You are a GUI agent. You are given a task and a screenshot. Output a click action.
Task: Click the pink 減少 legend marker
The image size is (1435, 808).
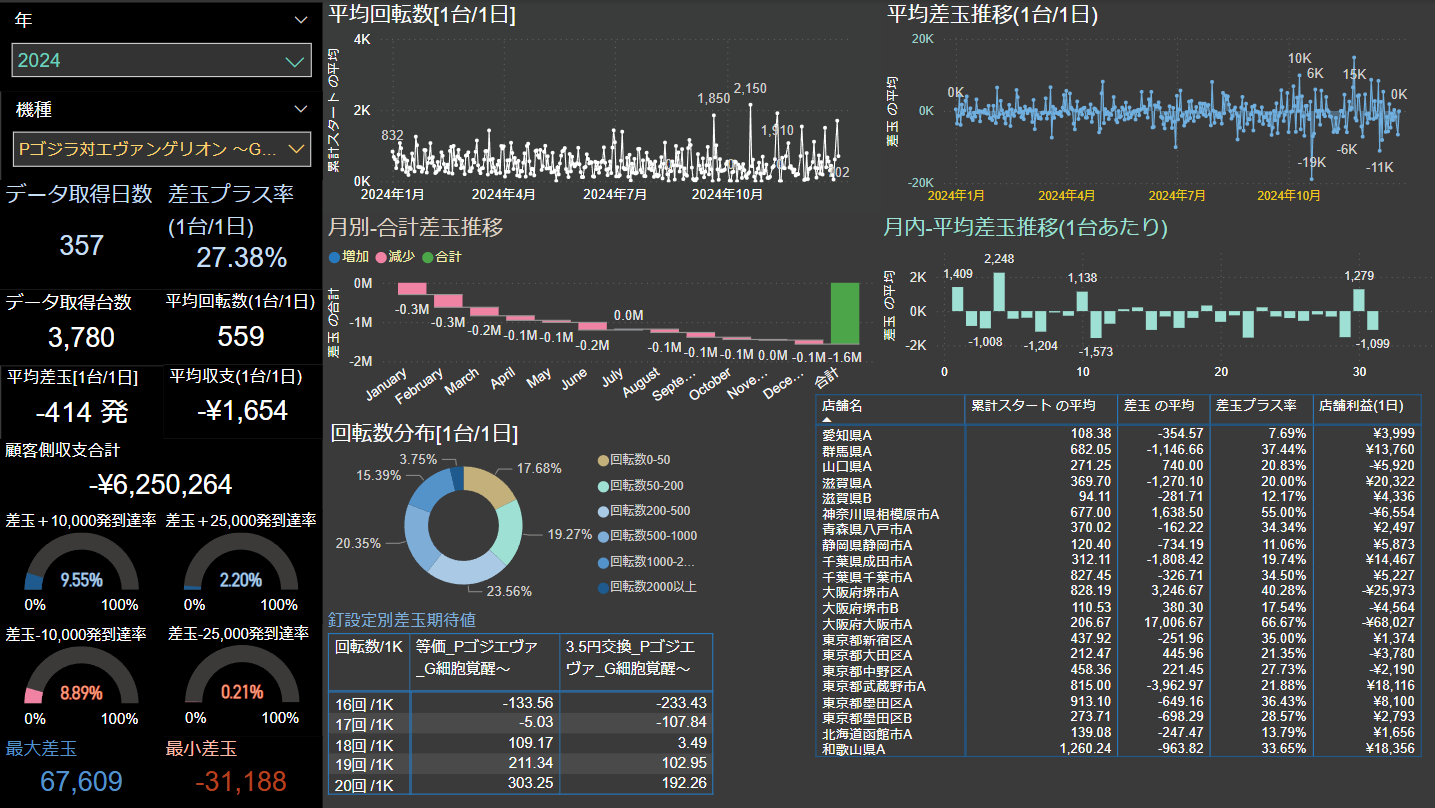(x=381, y=257)
